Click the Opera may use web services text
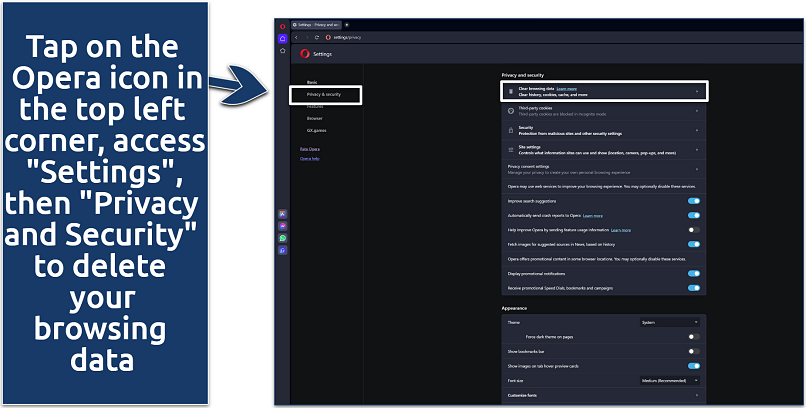This screenshot has width=806, height=408. [601, 187]
